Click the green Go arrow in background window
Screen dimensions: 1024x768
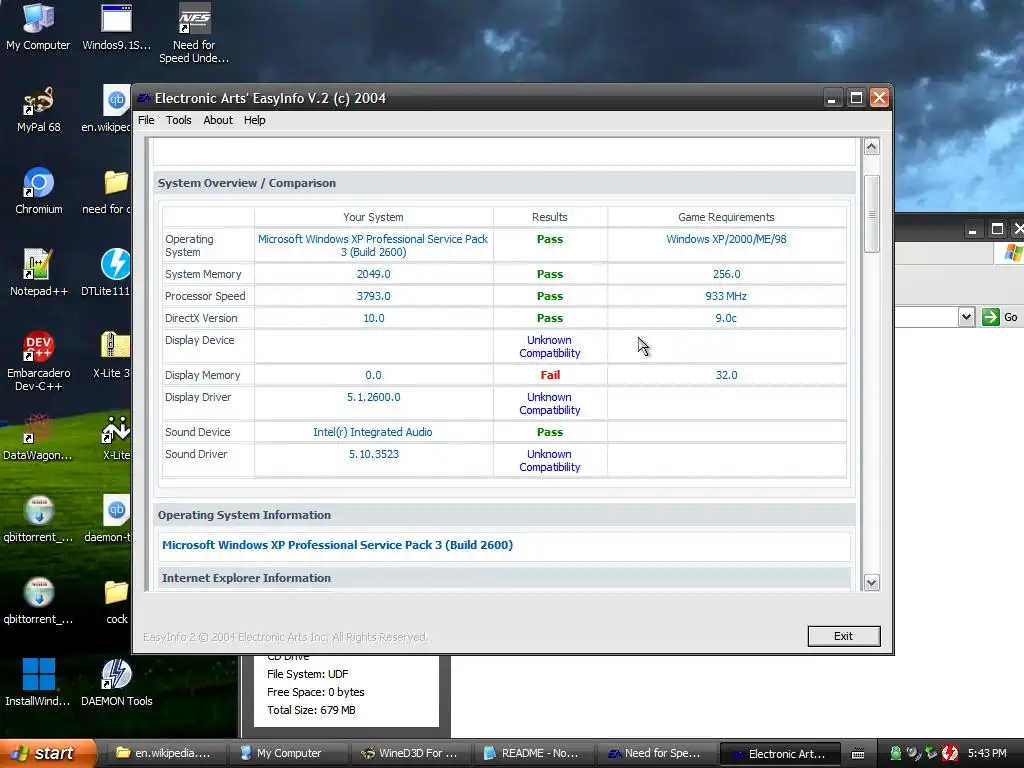click(x=991, y=317)
